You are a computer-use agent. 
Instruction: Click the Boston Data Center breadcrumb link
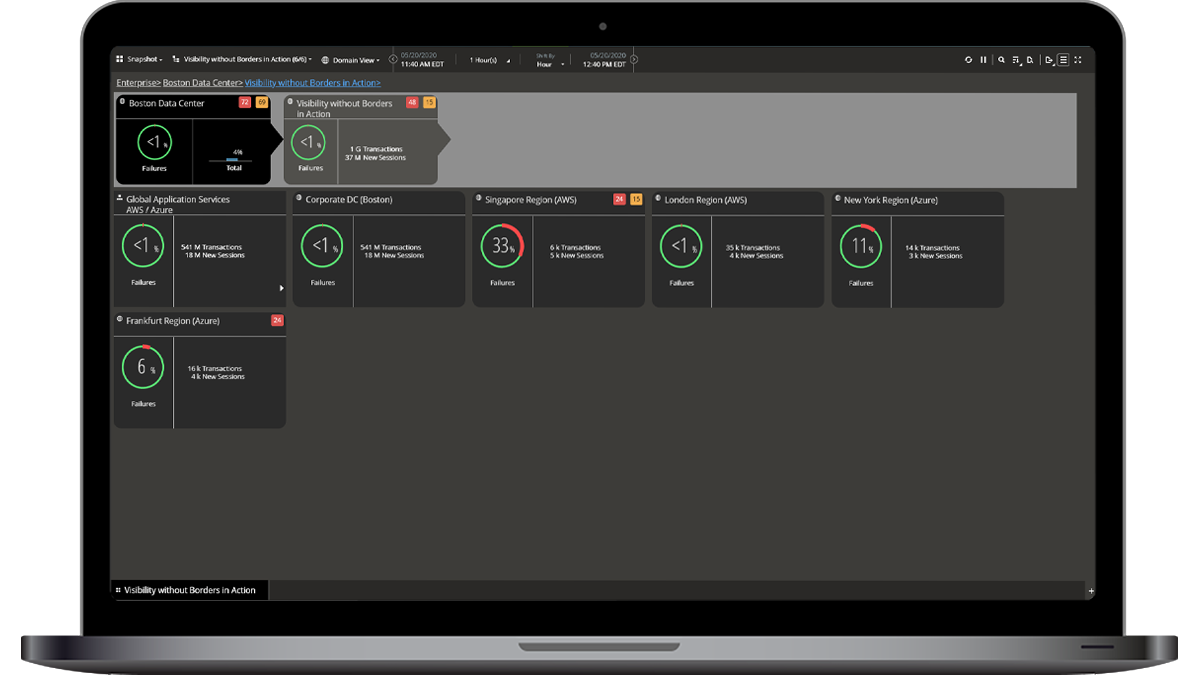pyautogui.click(x=202, y=83)
